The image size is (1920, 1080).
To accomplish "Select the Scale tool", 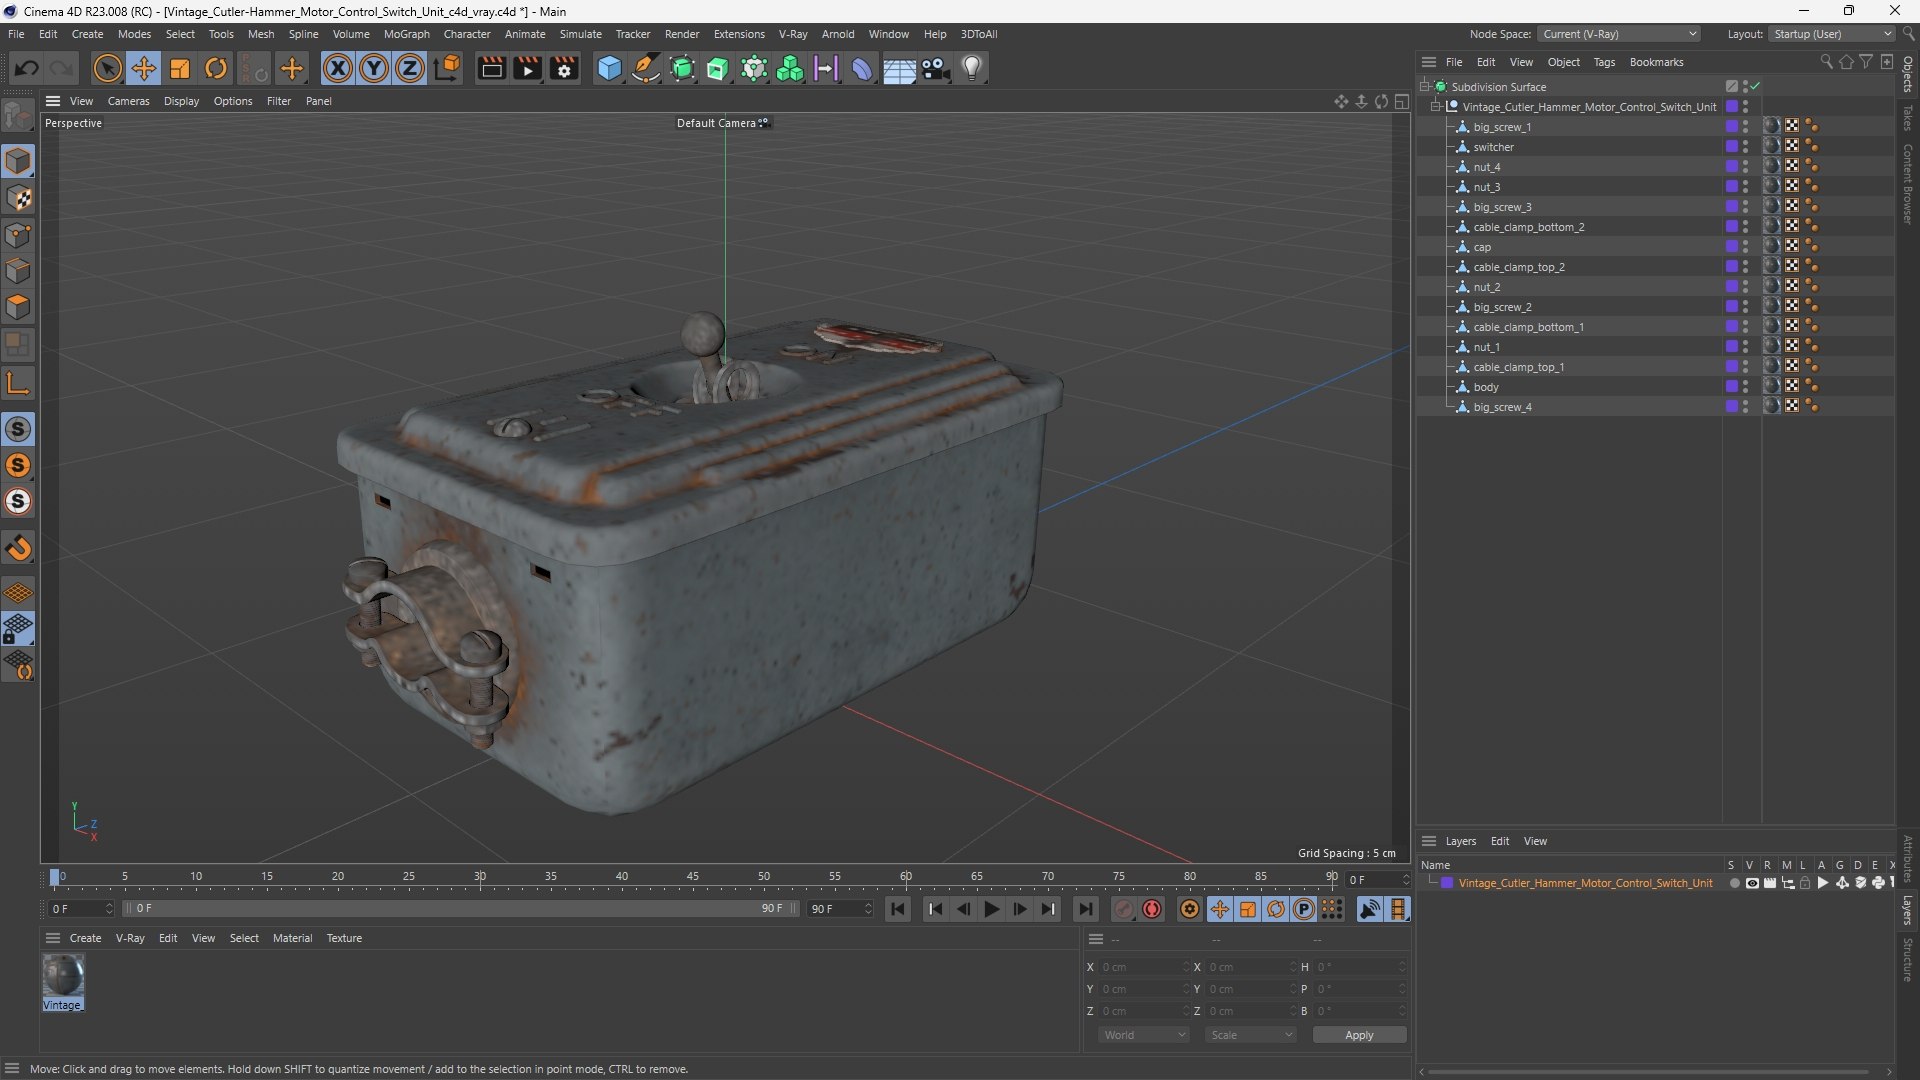I will [x=180, y=68].
